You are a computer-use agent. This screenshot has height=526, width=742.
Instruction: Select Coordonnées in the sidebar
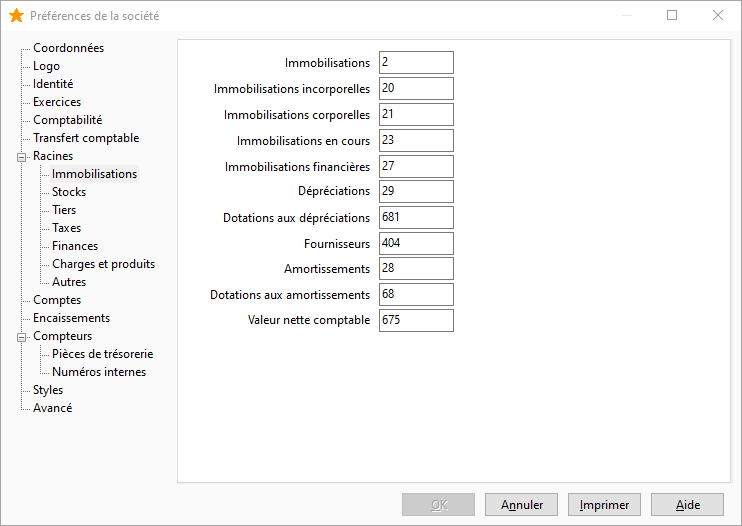[69, 48]
